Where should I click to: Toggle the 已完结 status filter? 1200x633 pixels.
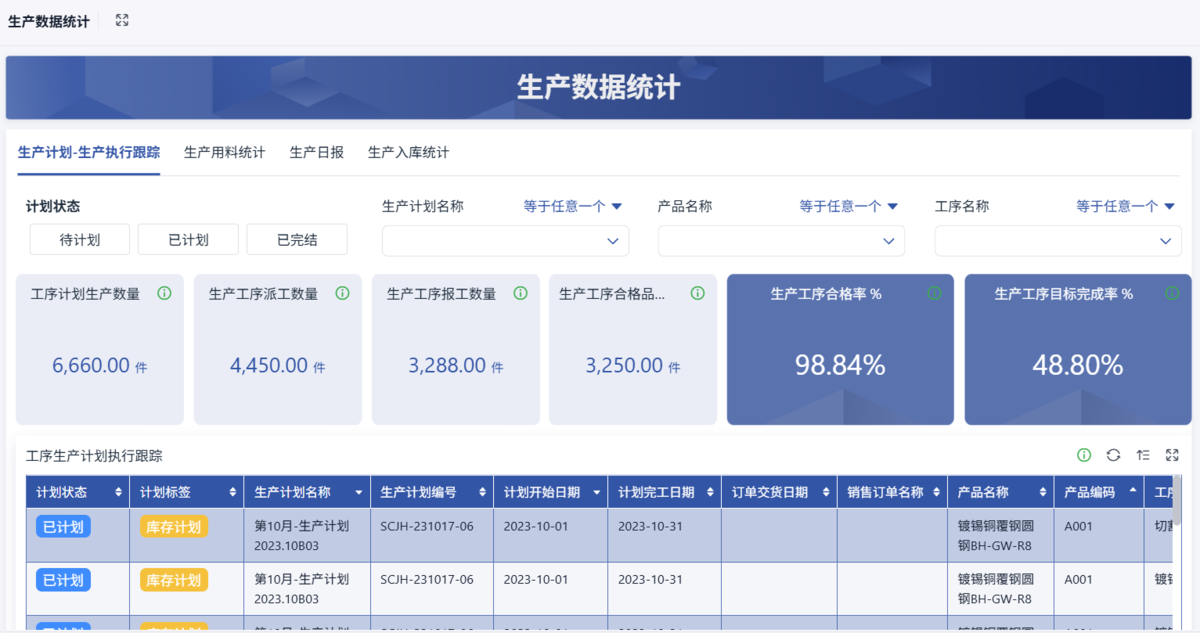(297, 240)
